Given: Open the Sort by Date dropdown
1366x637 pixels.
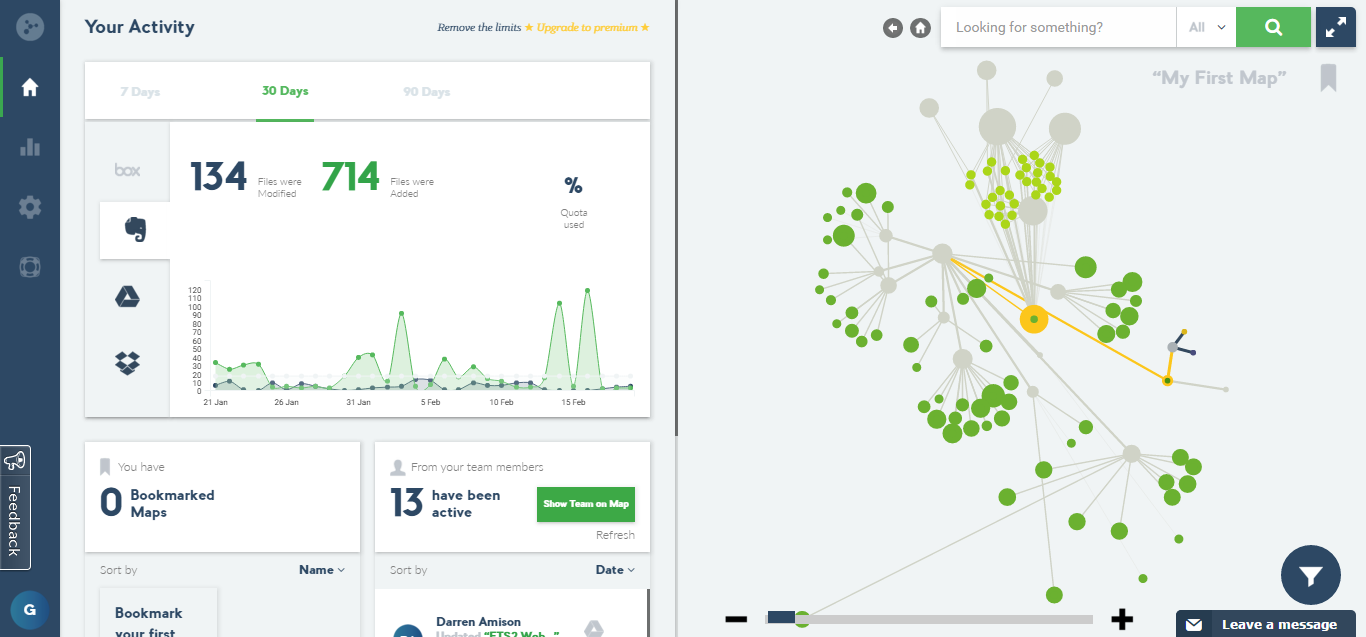Looking at the screenshot, I should point(615,570).
